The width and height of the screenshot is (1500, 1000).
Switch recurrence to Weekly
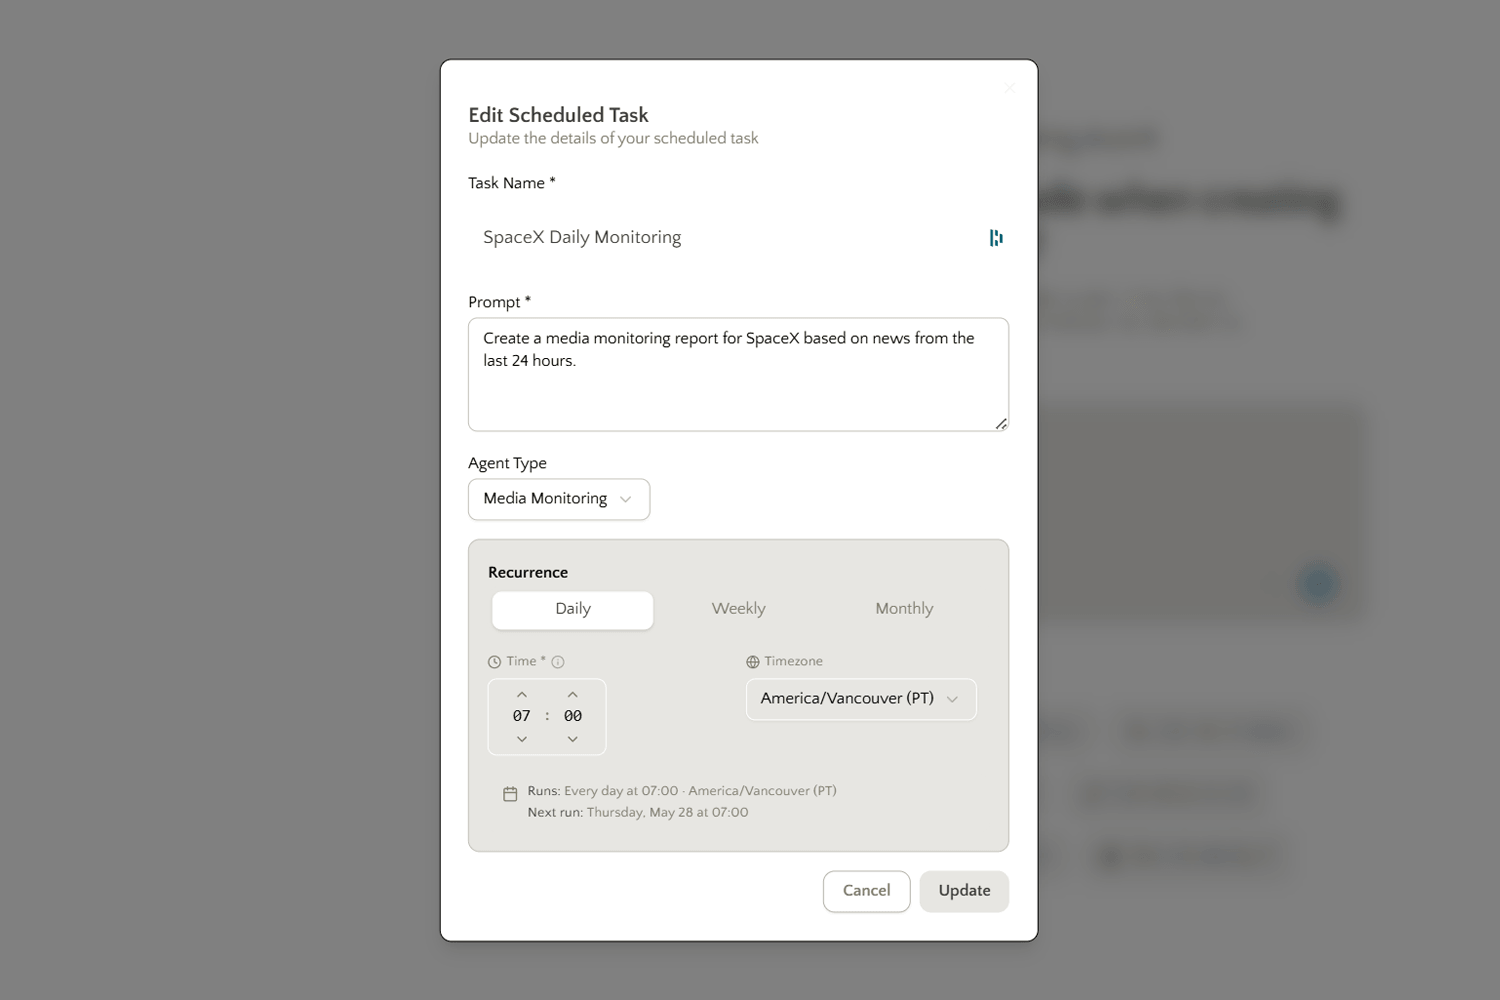(738, 609)
